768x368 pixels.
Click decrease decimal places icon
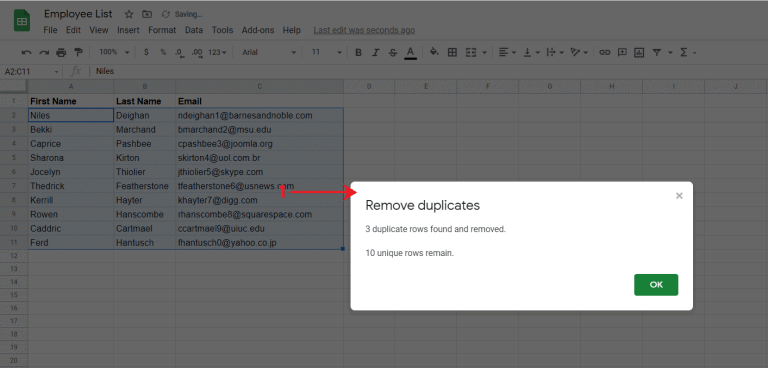pyautogui.click(x=179, y=52)
